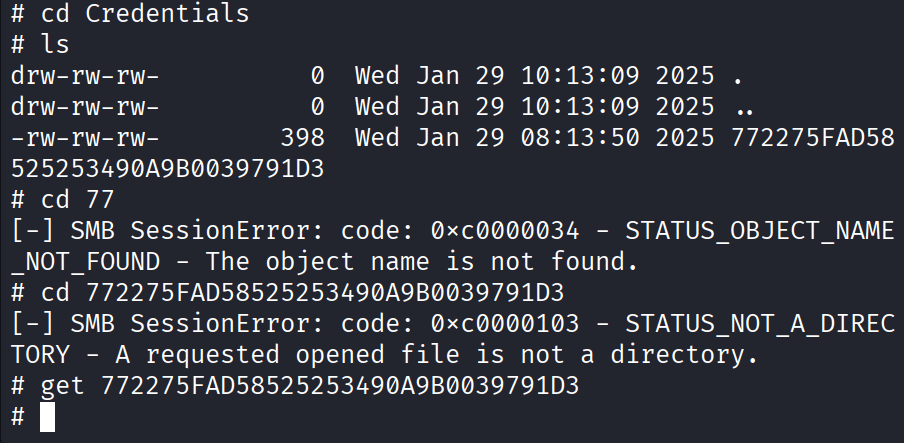Click the single-dot current directory entry

[737, 76]
